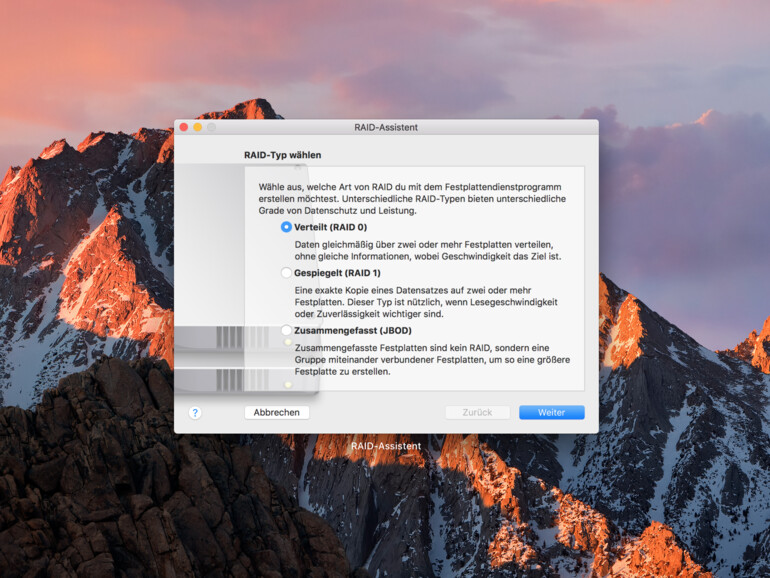770x578 pixels.
Task: Click the JBOD description about verbundener Festplatten
Action: 432,359
